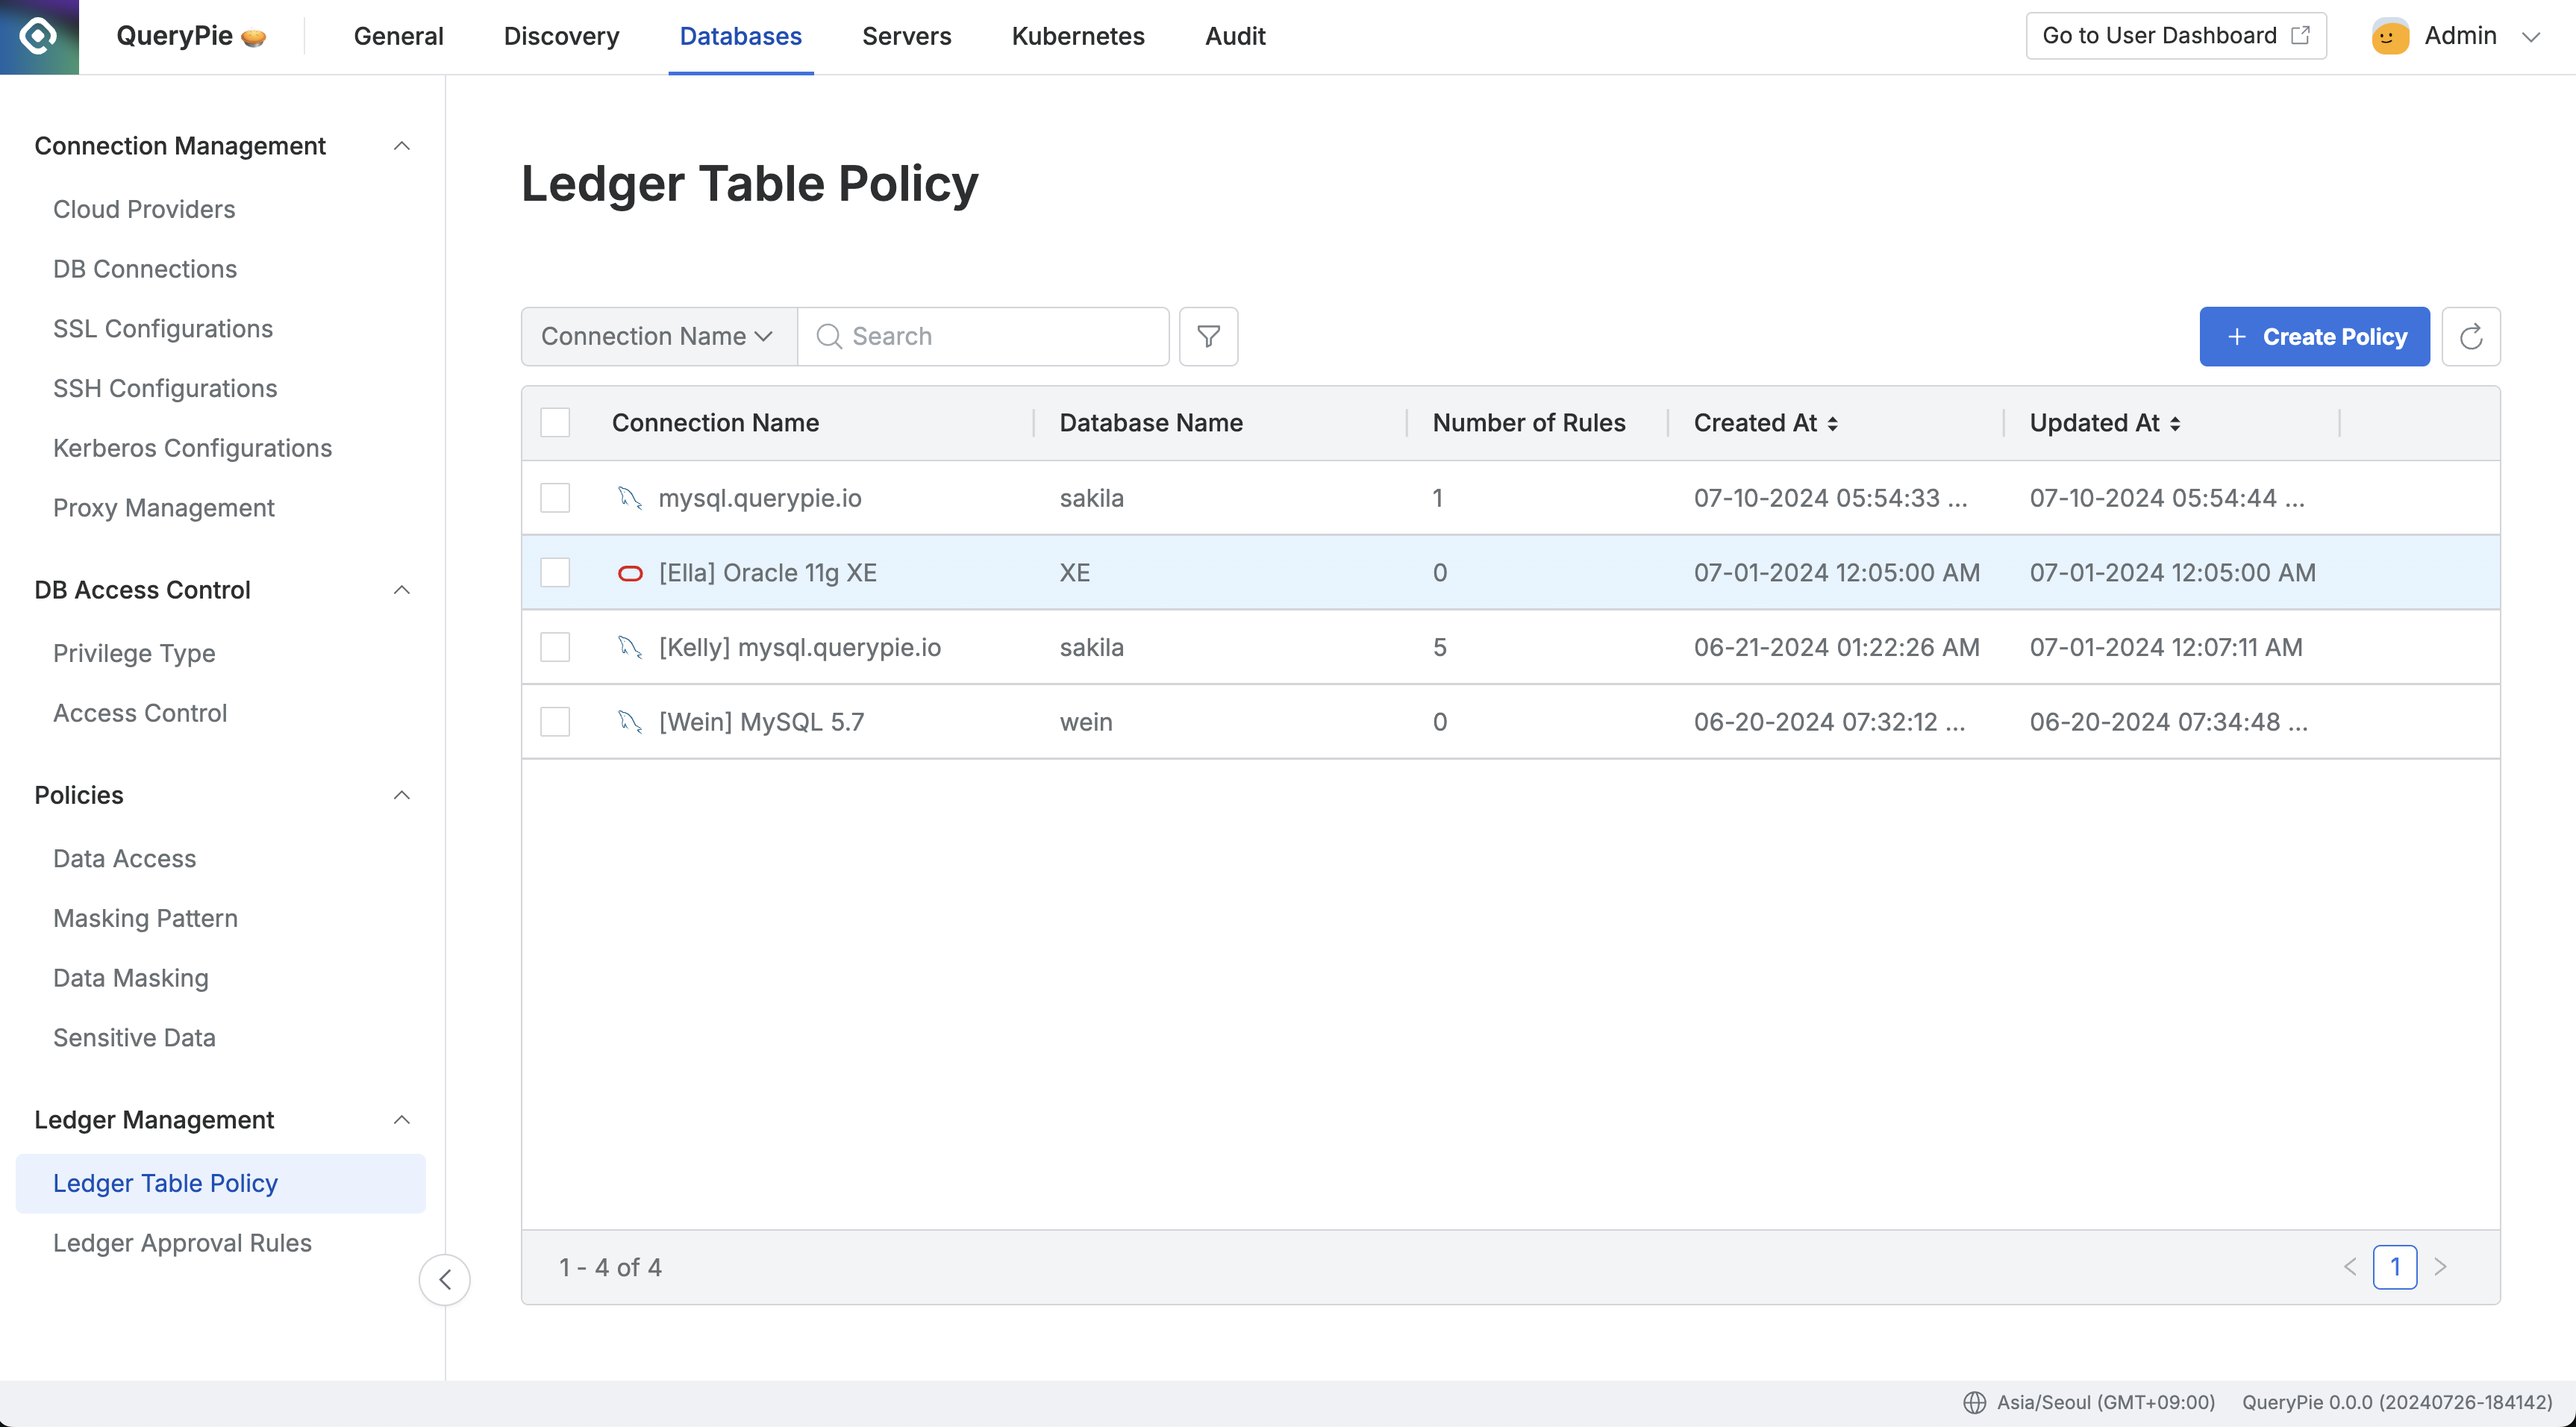This screenshot has height=1427, width=2576.
Task: Click the Search input field
Action: (984, 336)
